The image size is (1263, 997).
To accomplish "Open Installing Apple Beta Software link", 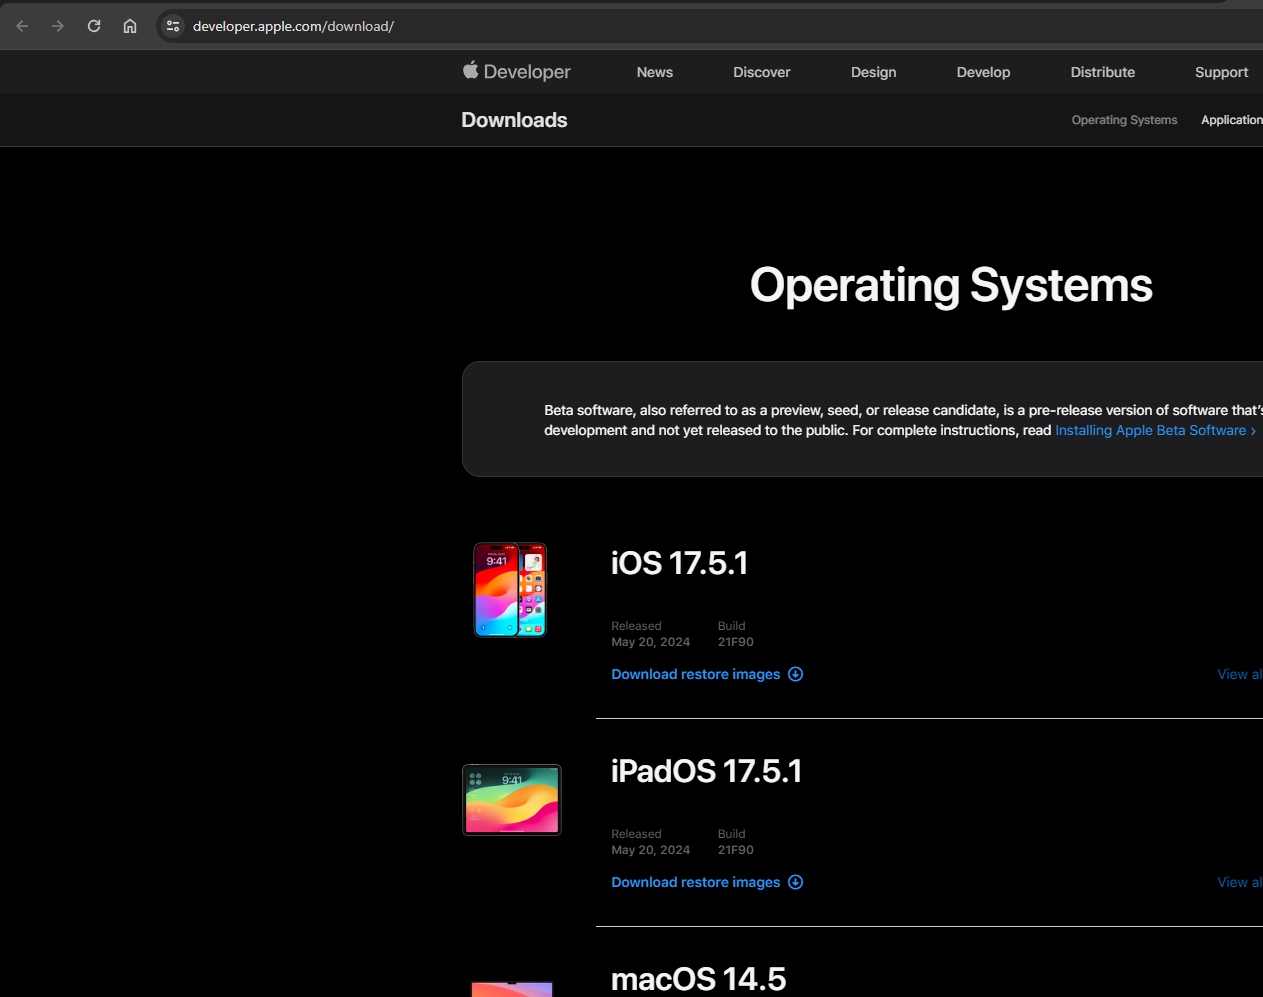I will pyautogui.click(x=1155, y=430).
